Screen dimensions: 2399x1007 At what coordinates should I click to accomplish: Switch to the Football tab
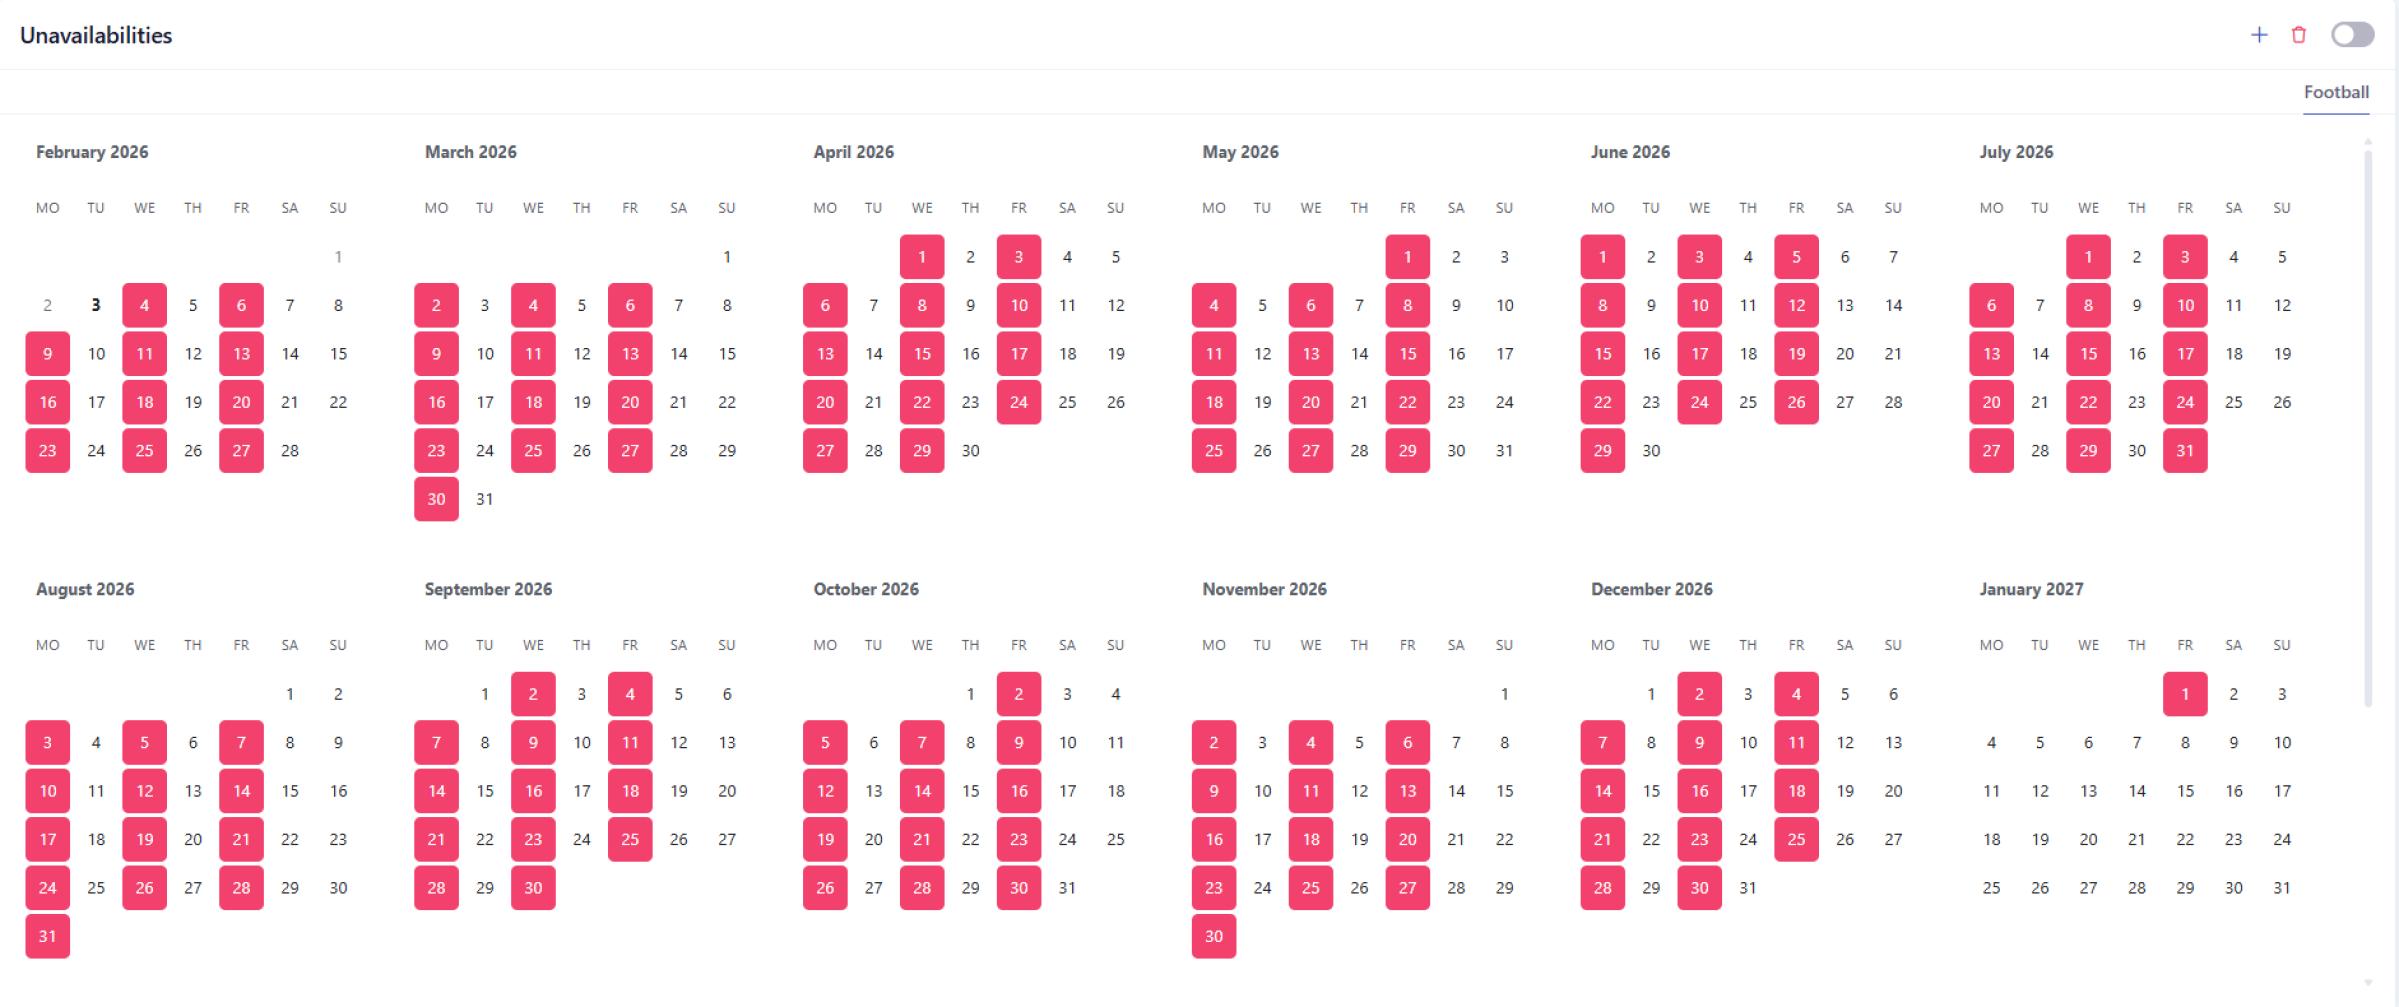click(2335, 92)
